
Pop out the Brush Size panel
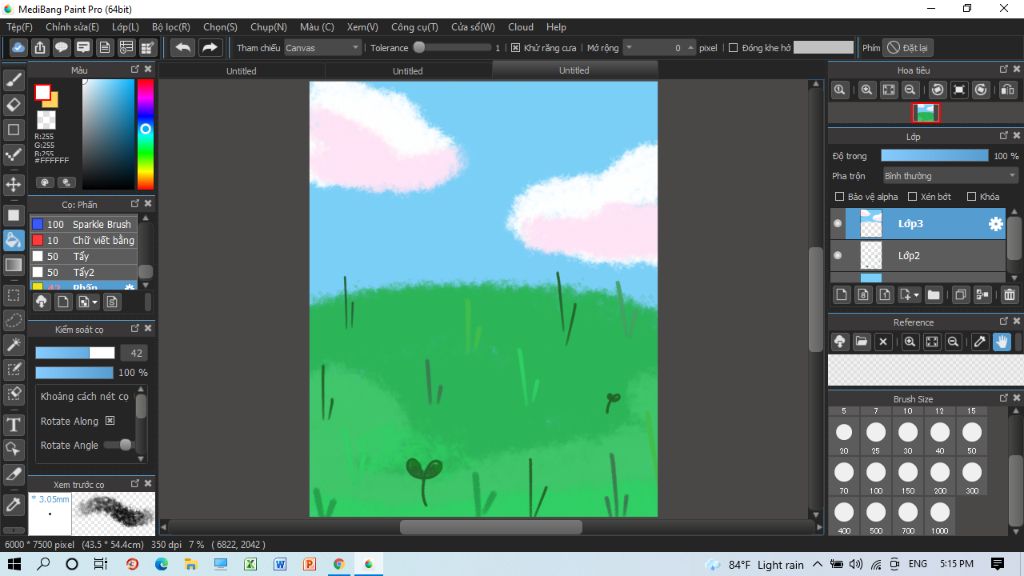coord(1004,398)
